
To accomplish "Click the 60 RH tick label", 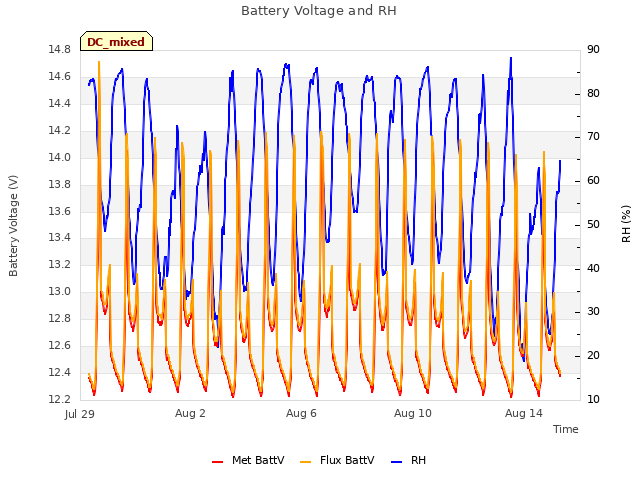I will 593,181.
